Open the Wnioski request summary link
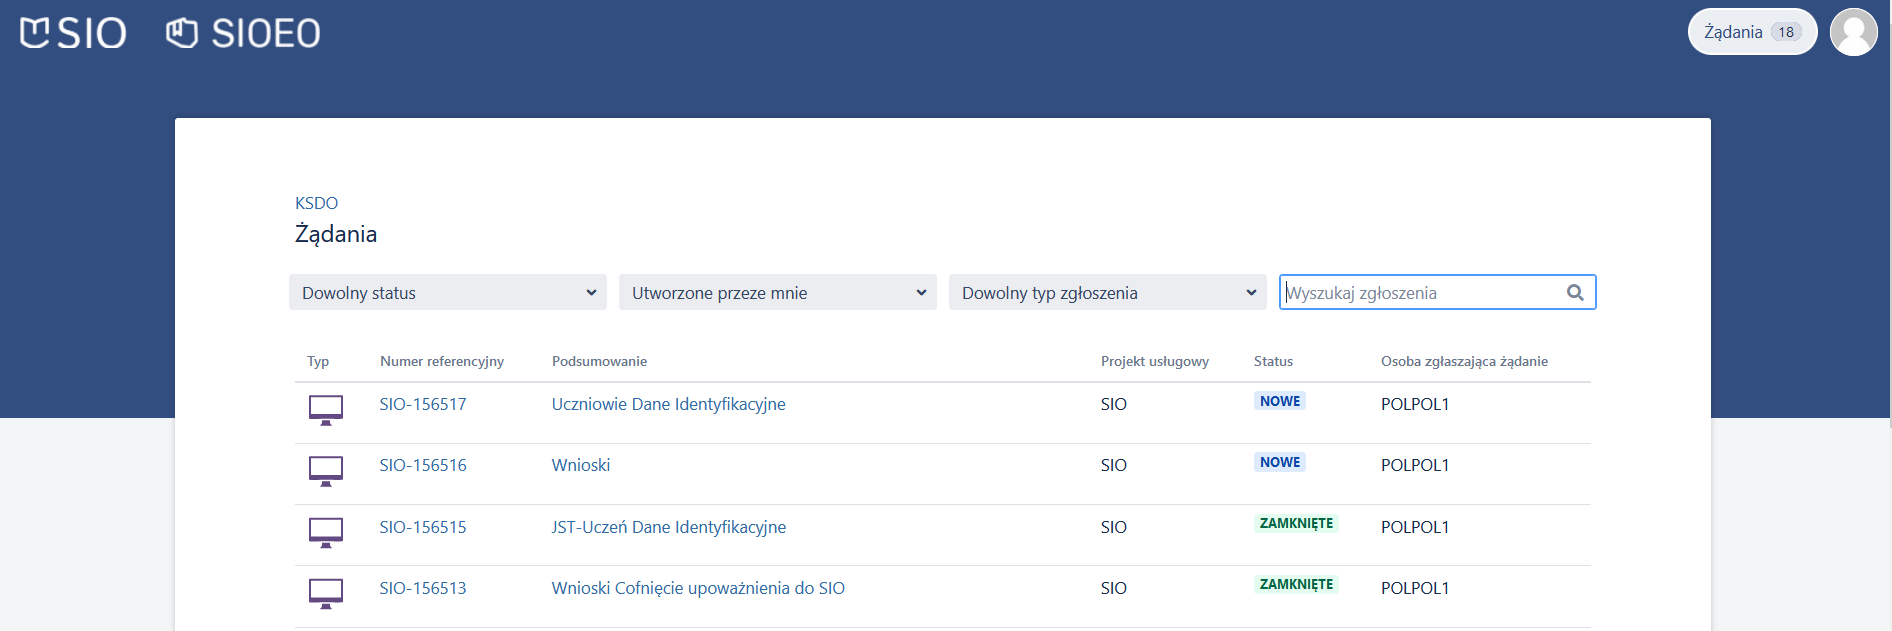This screenshot has width=1892, height=631. tap(580, 465)
